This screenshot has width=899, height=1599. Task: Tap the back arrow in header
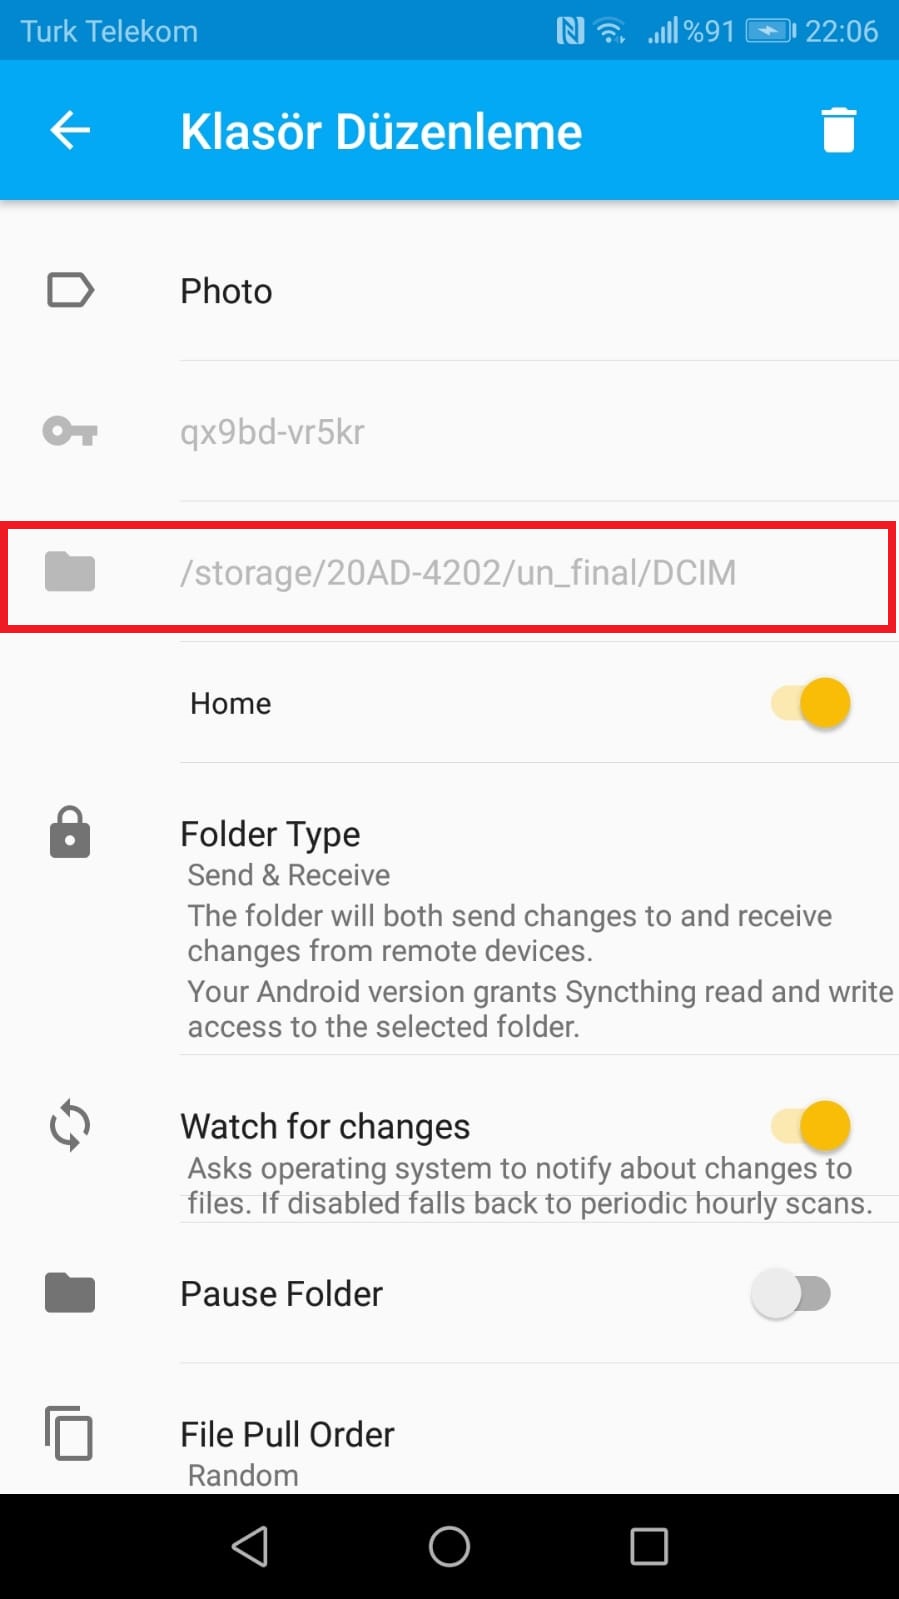point(70,130)
